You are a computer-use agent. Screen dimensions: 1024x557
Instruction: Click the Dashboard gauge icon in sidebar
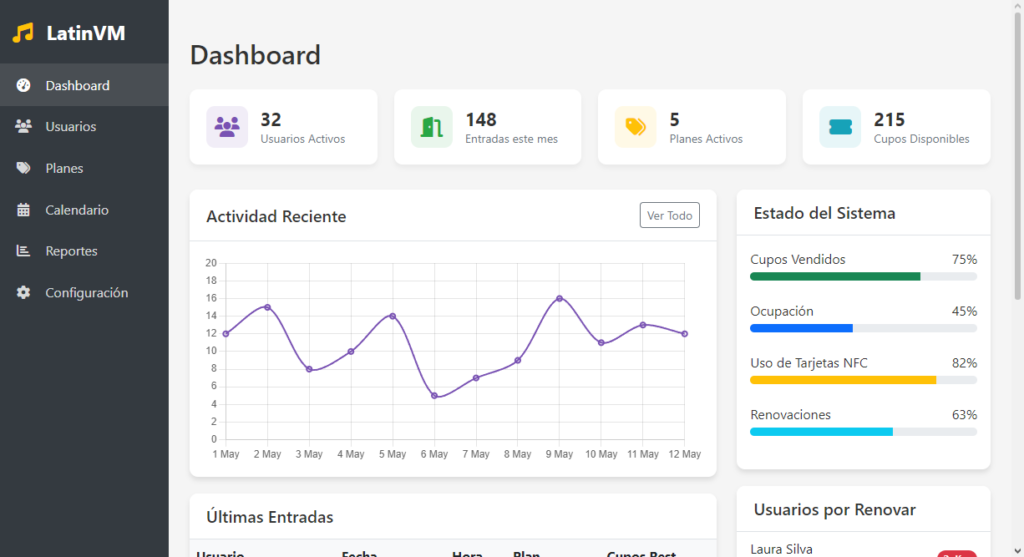click(24, 86)
